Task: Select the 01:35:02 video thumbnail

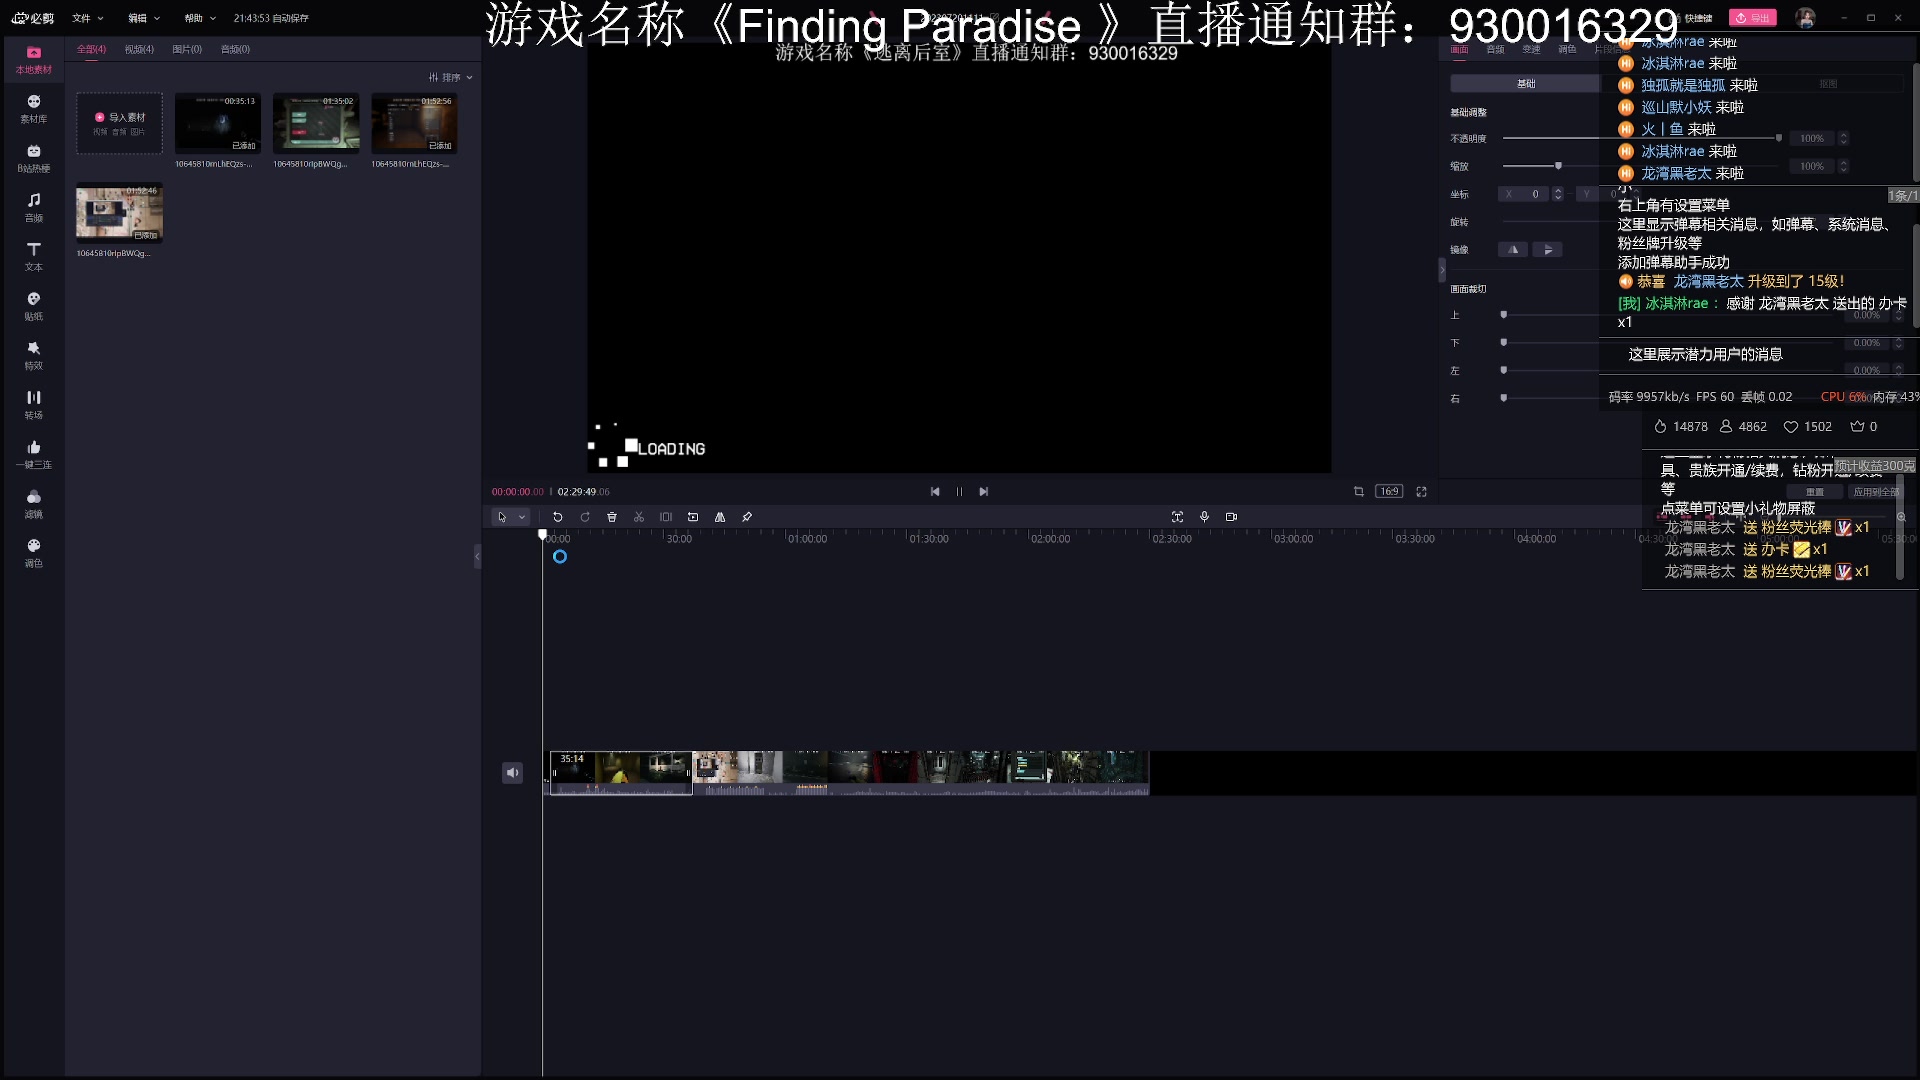Action: pos(316,123)
